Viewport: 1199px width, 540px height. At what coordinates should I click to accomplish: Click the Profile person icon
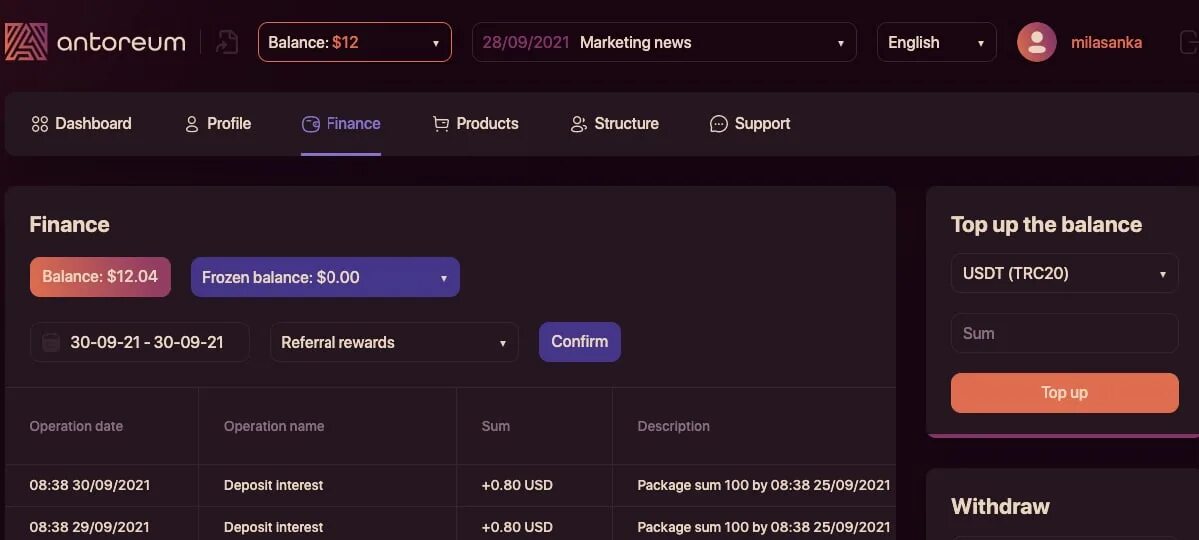tap(192, 124)
